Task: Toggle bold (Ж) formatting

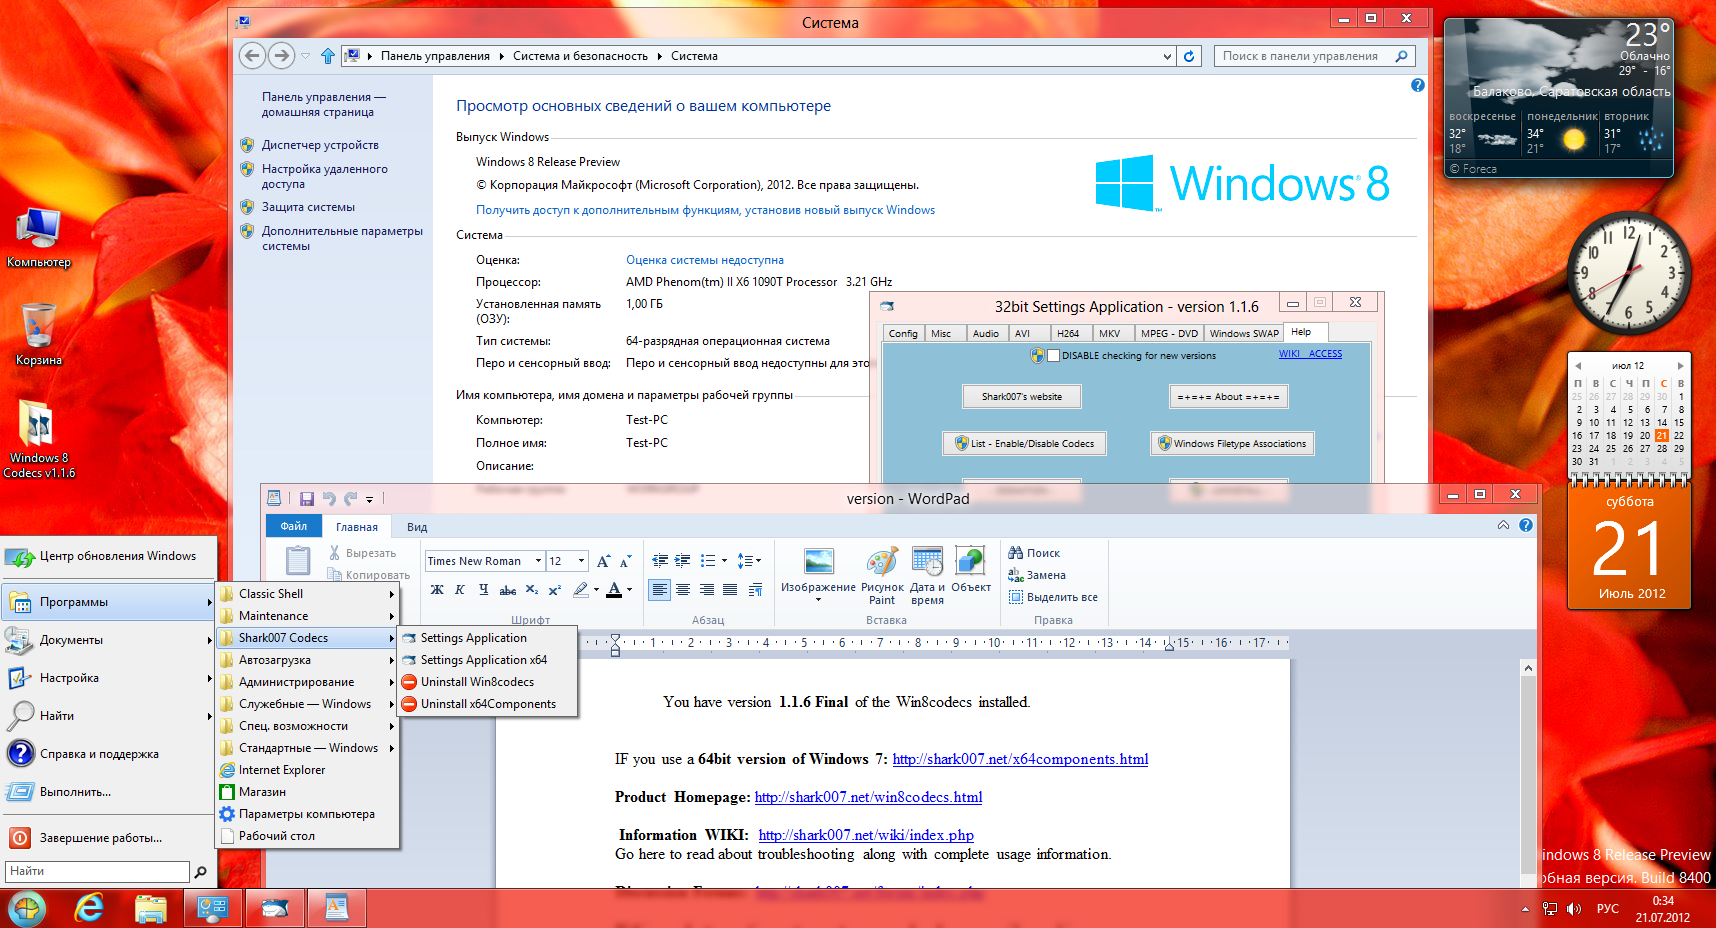Action: [x=437, y=590]
